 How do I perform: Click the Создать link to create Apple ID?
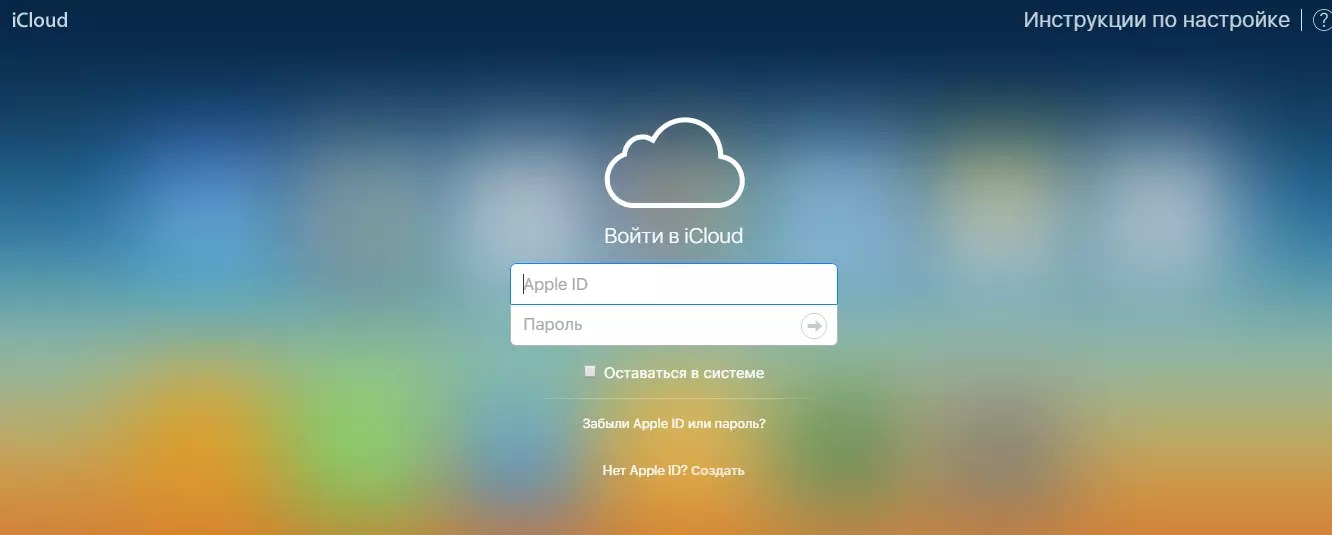coord(718,470)
